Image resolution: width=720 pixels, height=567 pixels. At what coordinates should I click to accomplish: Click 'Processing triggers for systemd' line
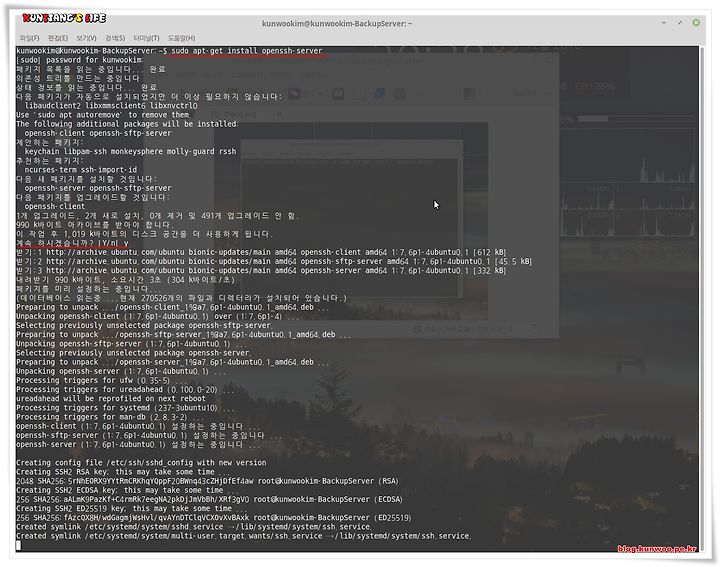coord(125,408)
